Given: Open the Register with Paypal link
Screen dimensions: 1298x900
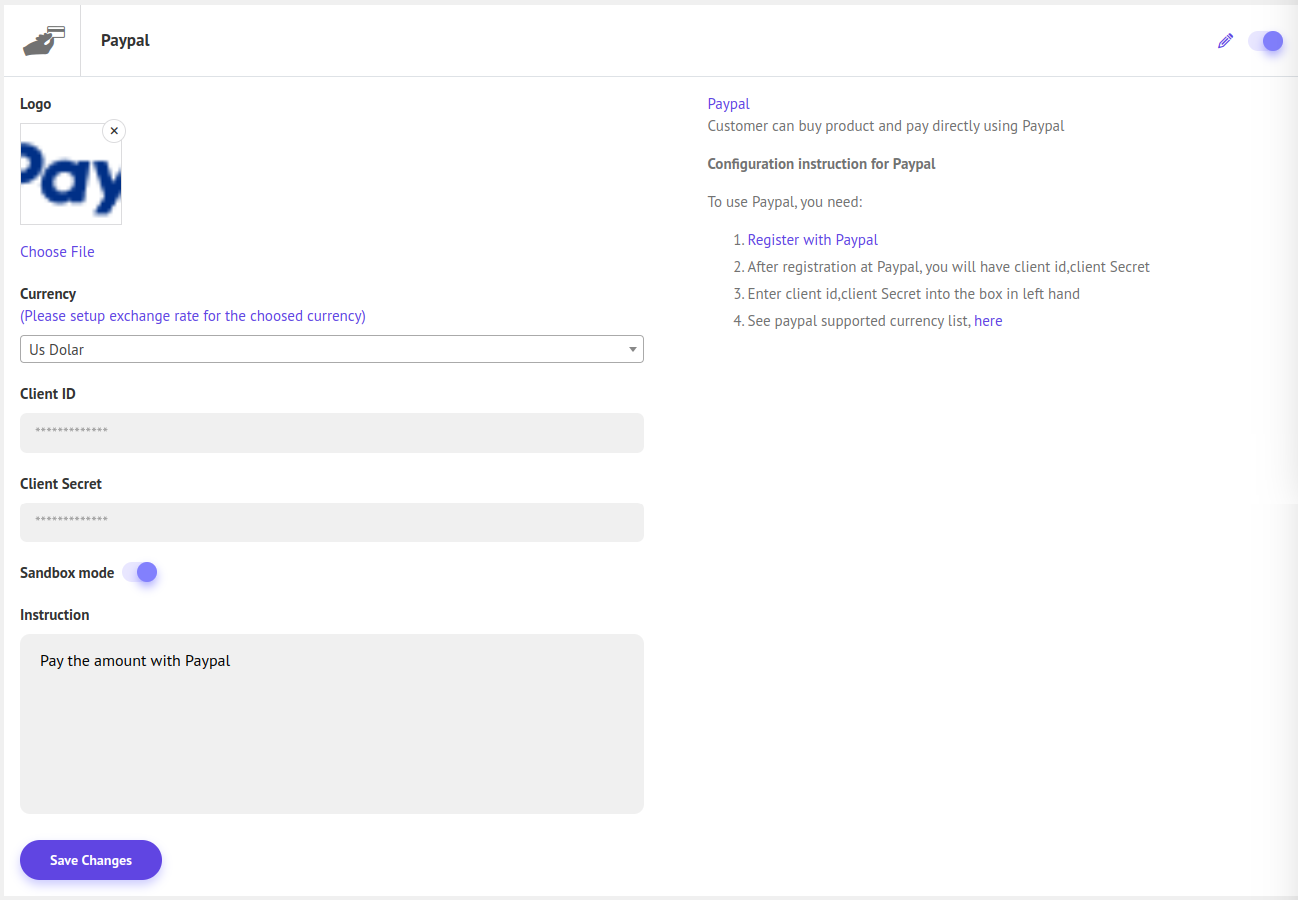Looking at the screenshot, I should point(812,240).
